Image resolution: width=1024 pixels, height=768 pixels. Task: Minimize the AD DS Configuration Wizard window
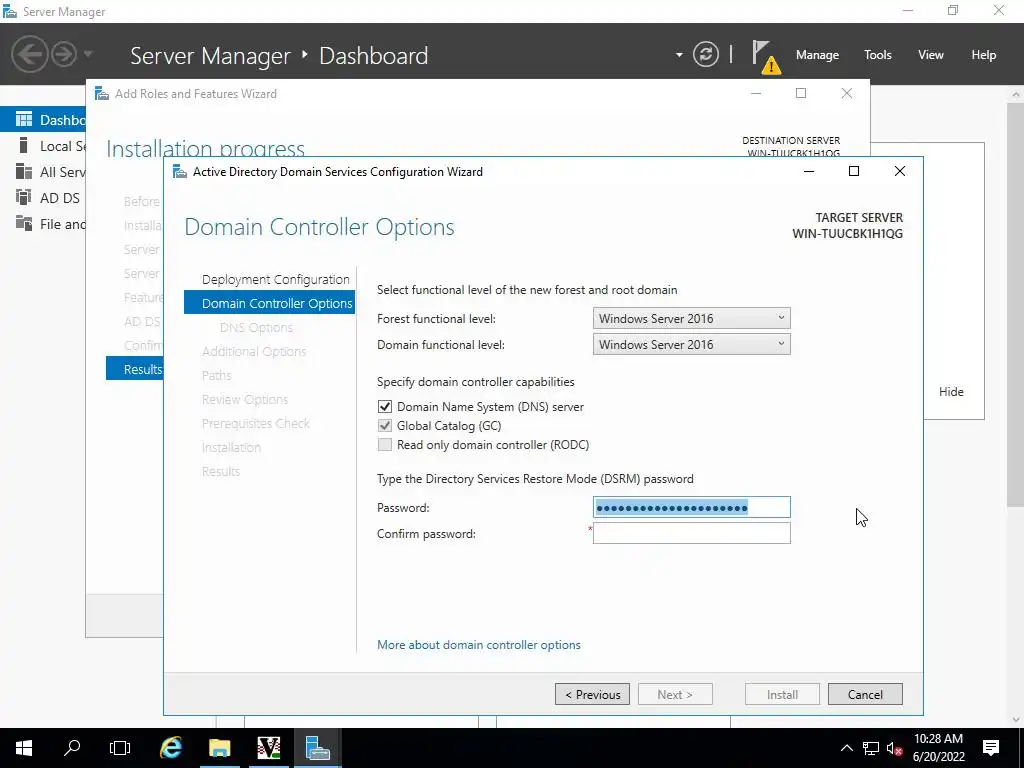808,171
